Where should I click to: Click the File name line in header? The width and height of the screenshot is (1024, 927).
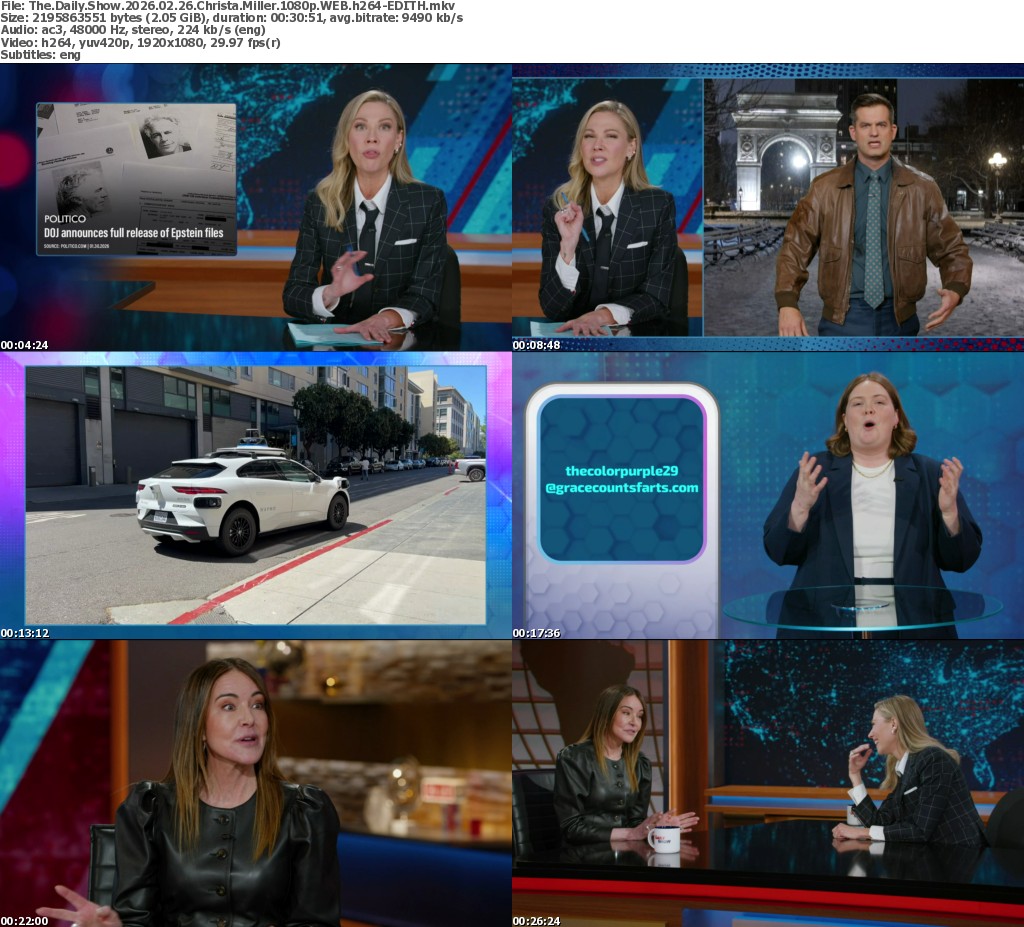pos(227,6)
